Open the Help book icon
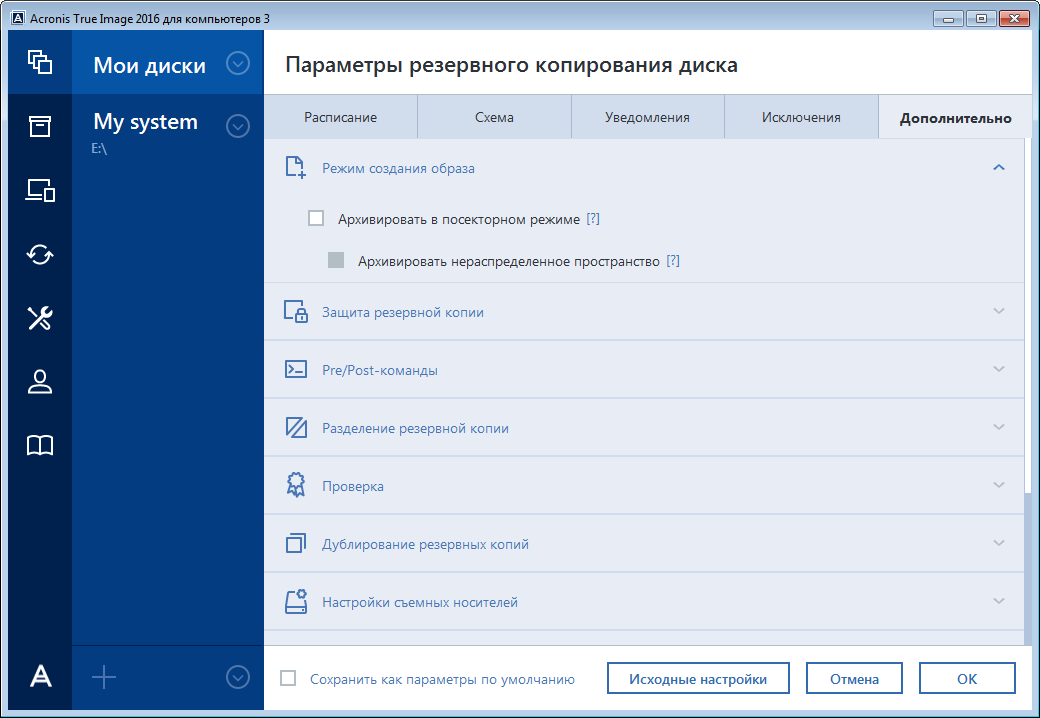Viewport: 1040px width, 718px height. (x=40, y=446)
